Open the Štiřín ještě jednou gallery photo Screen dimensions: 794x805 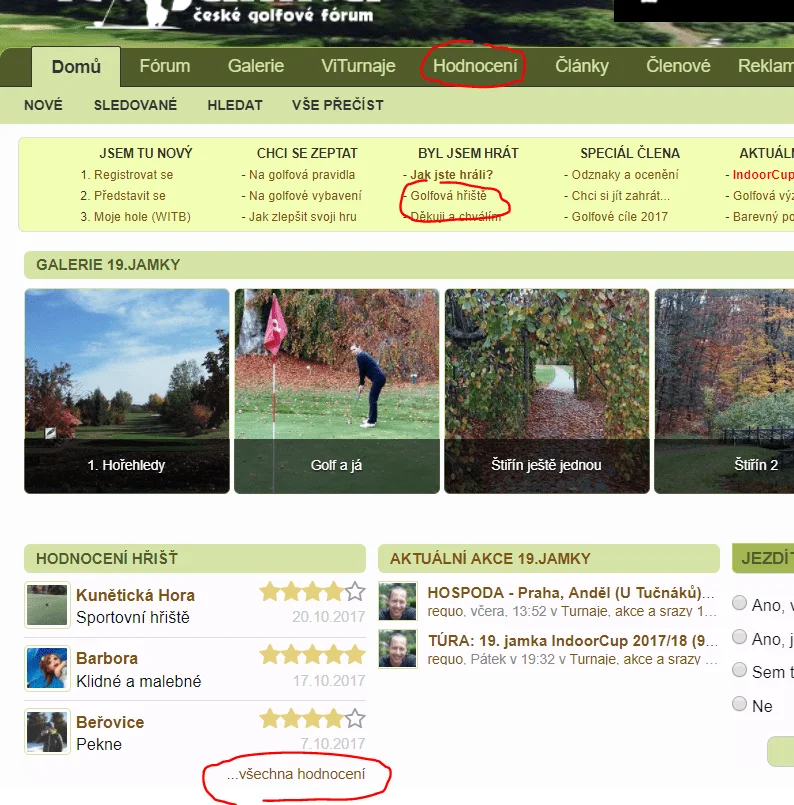pos(547,391)
